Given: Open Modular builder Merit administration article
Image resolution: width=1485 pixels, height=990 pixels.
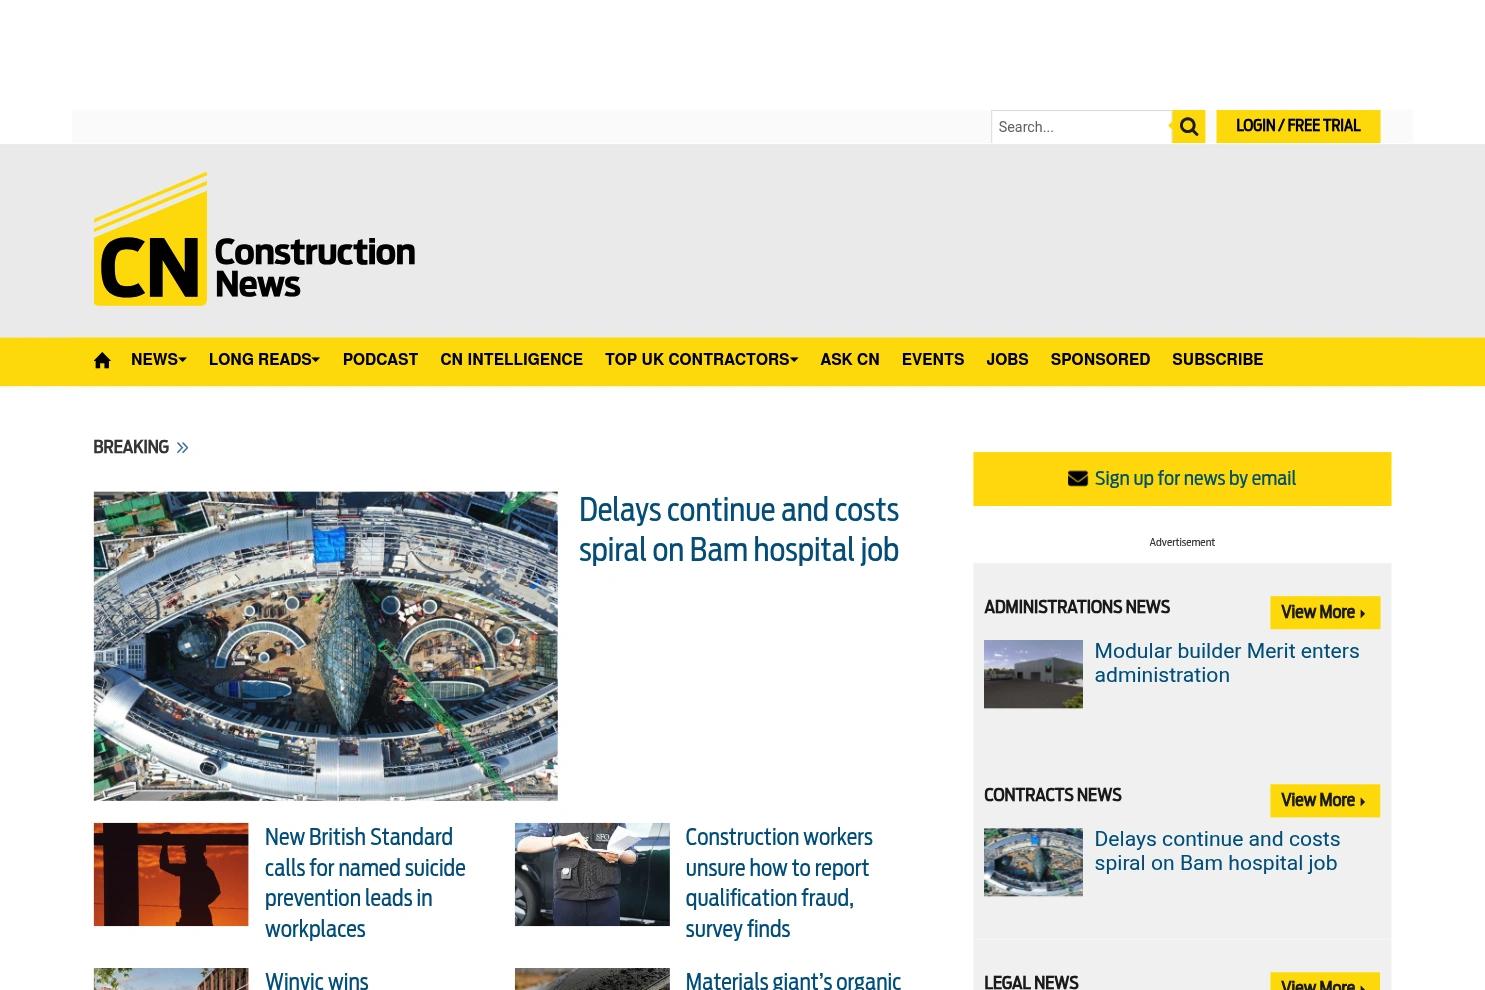Looking at the screenshot, I should 1227,663.
